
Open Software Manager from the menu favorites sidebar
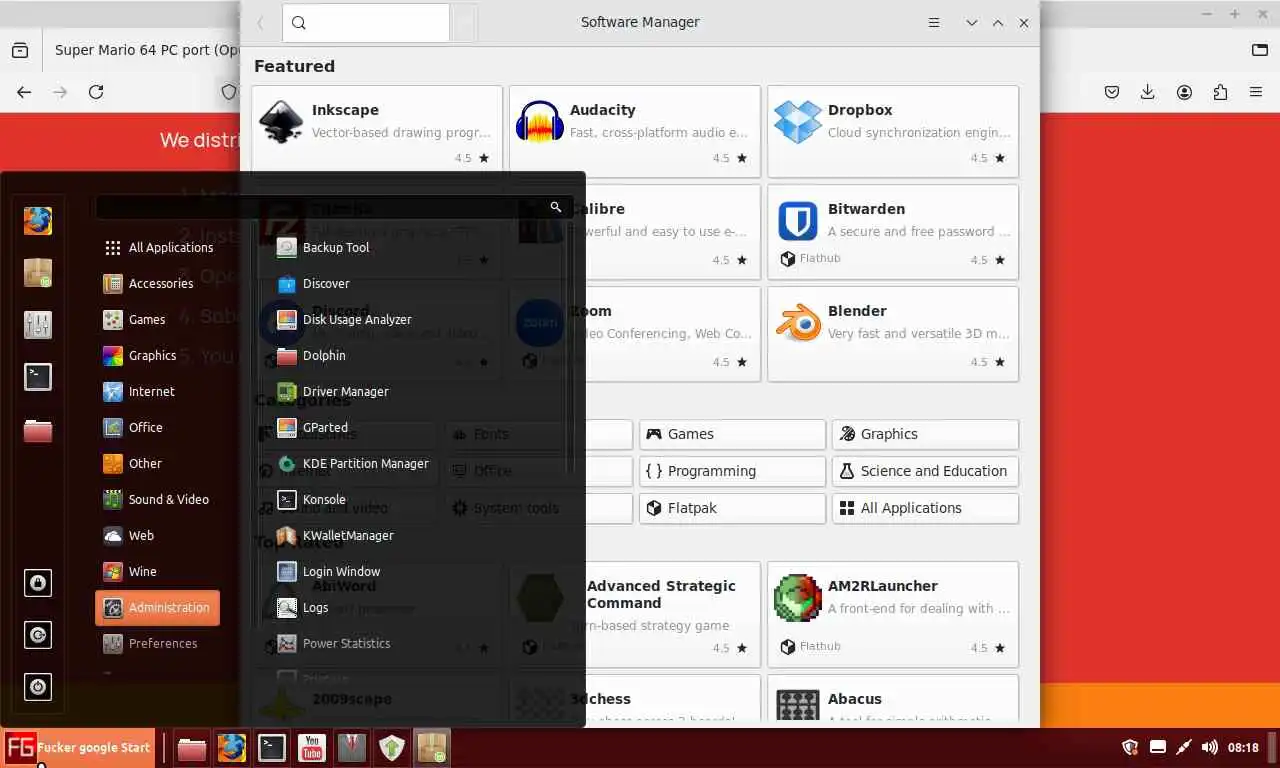[38, 273]
